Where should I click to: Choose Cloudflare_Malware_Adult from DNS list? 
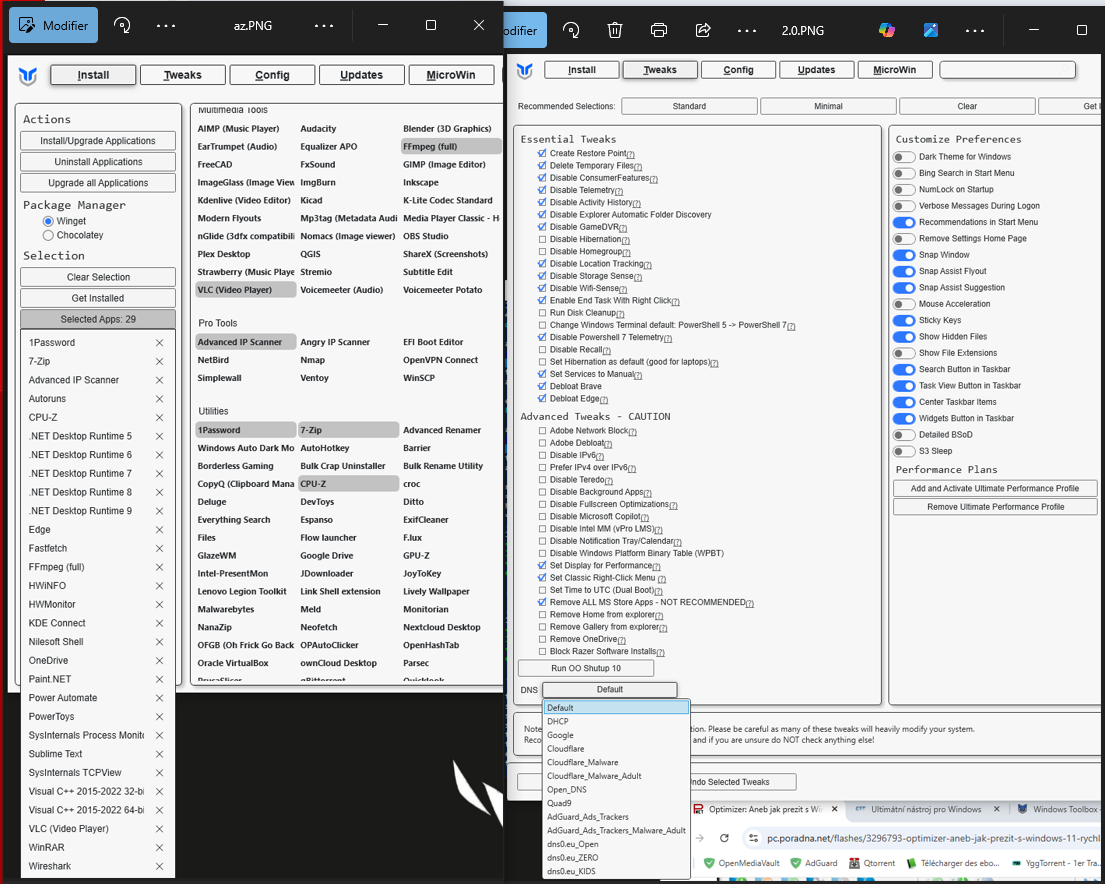594,776
